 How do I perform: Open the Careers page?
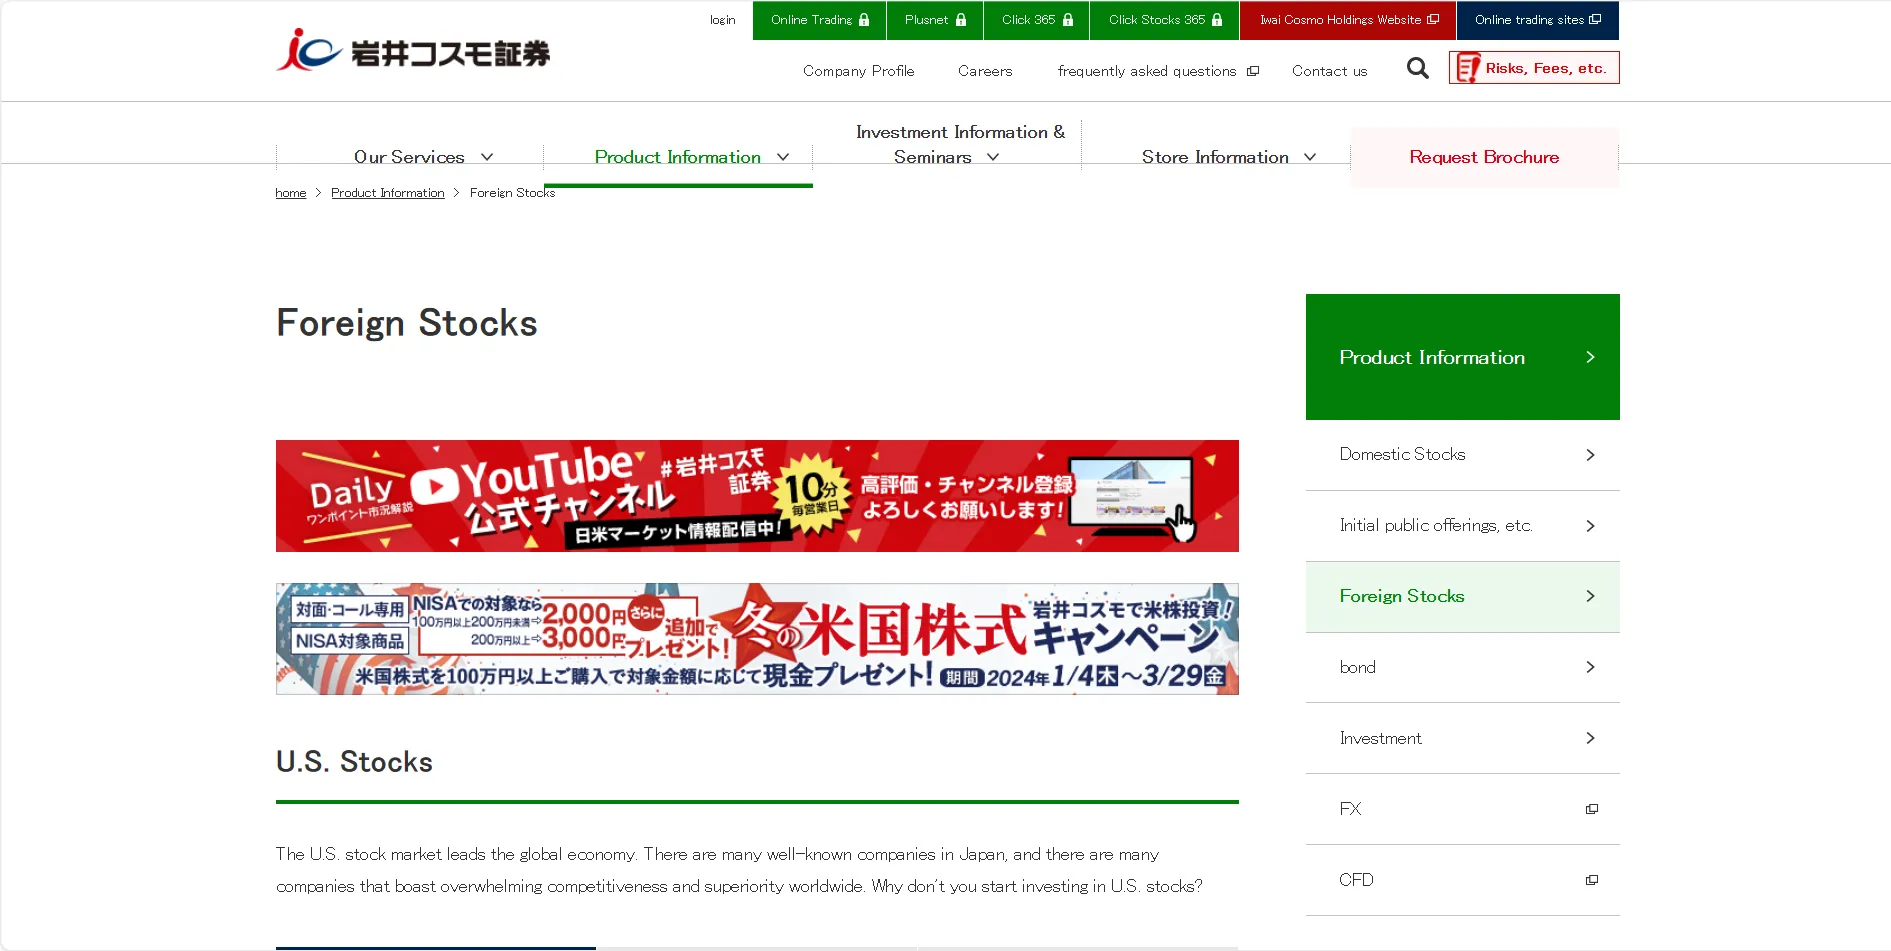click(985, 71)
